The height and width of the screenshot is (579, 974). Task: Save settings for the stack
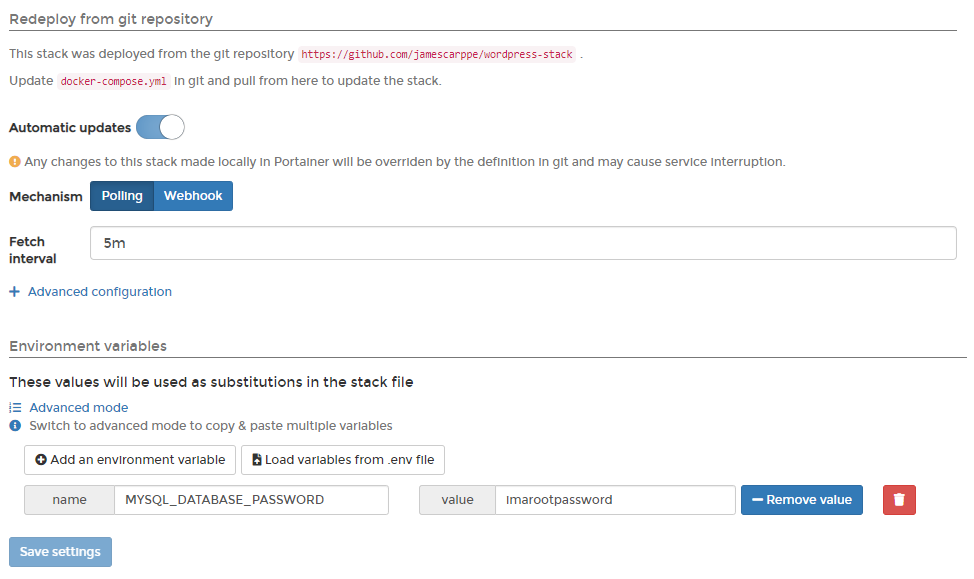pyautogui.click(x=60, y=552)
